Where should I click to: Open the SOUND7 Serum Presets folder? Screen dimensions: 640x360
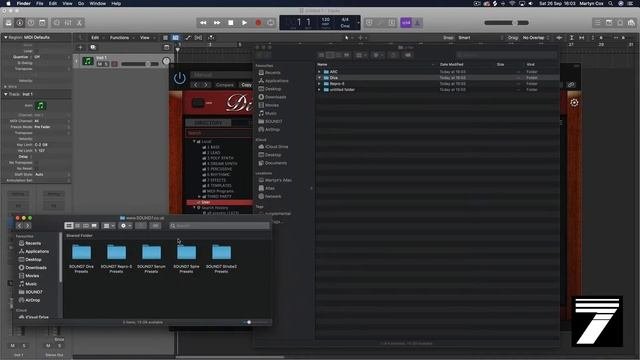(151, 258)
